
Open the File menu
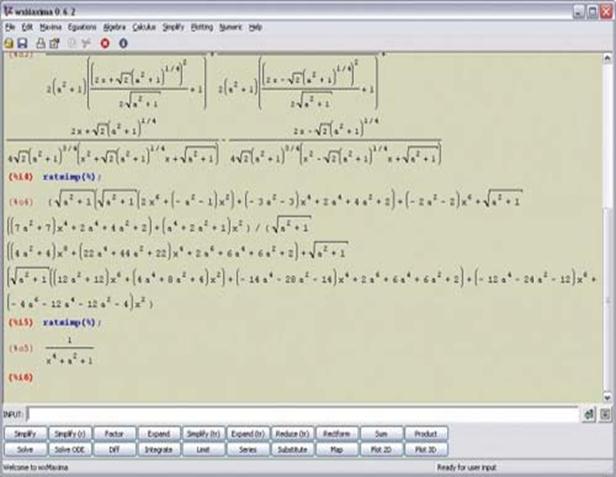pos(10,27)
